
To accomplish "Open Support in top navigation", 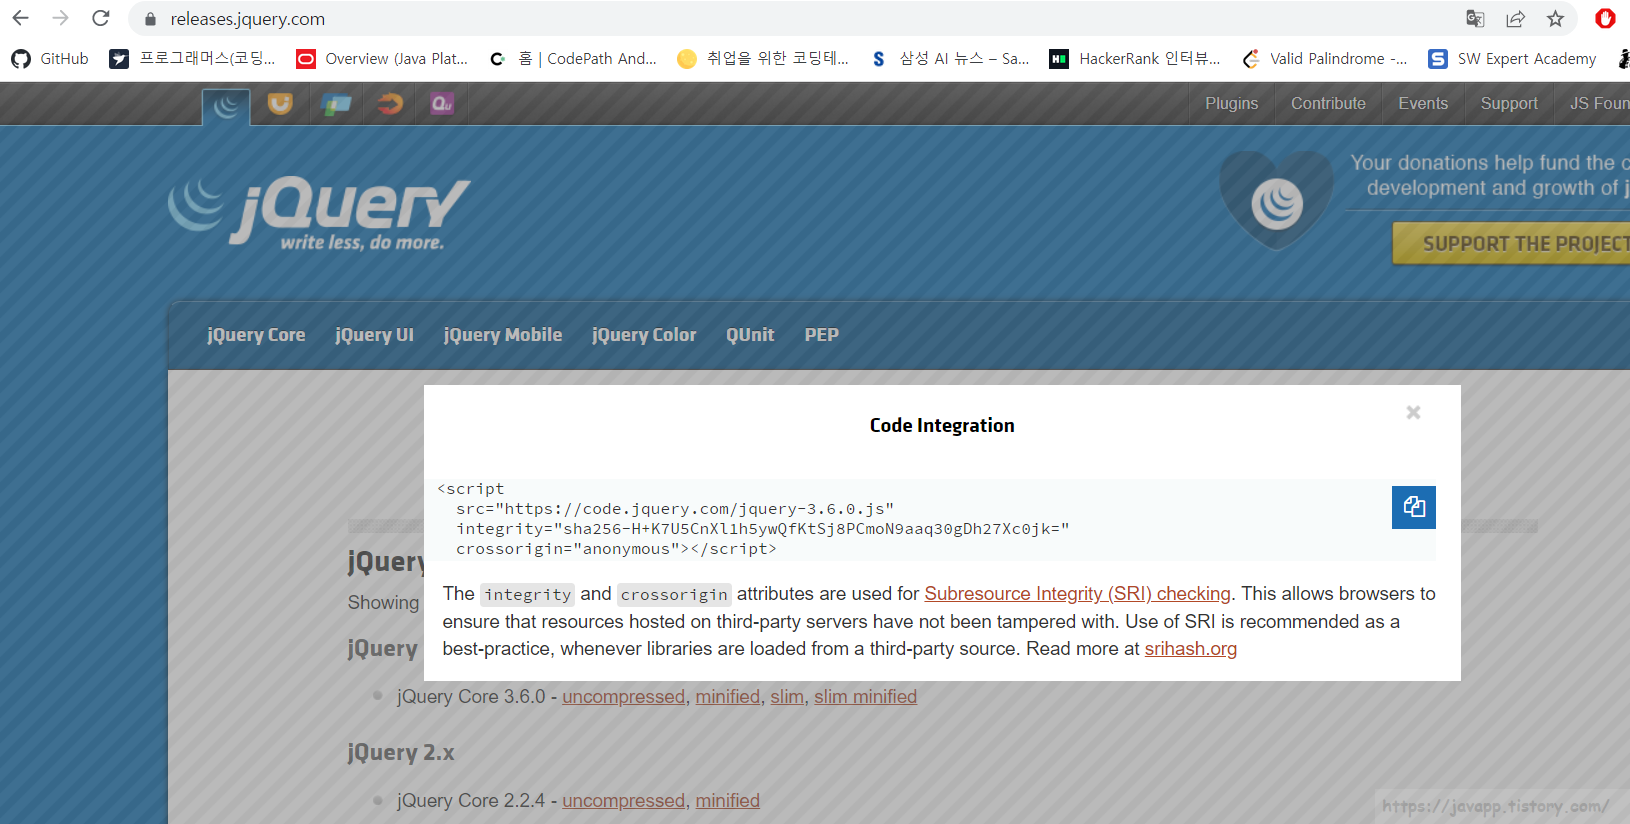I will [x=1509, y=103].
